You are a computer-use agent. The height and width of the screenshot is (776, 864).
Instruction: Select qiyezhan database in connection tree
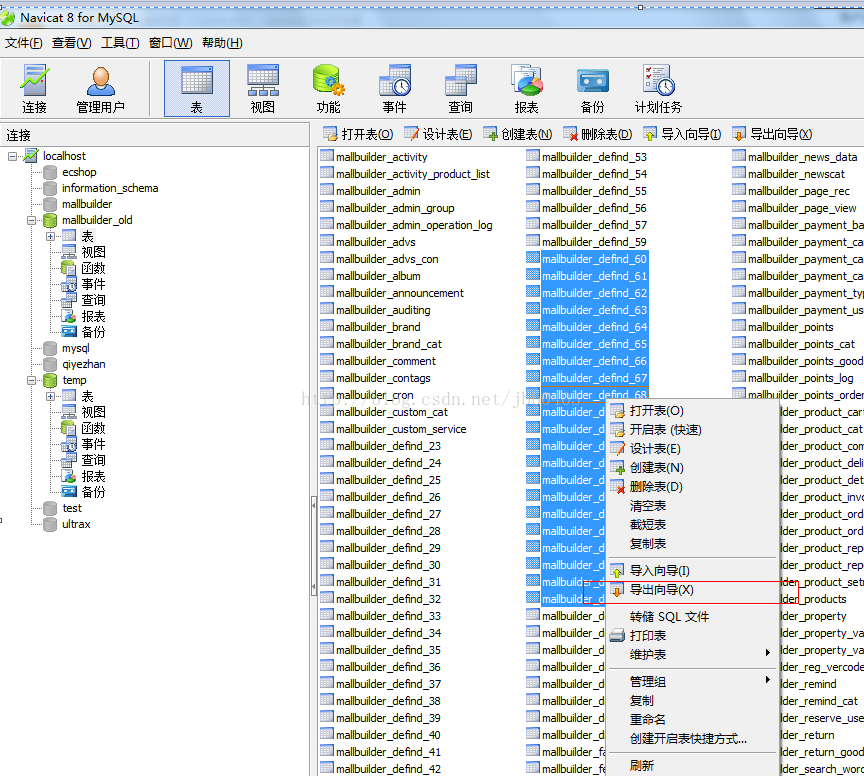pos(84,364)
